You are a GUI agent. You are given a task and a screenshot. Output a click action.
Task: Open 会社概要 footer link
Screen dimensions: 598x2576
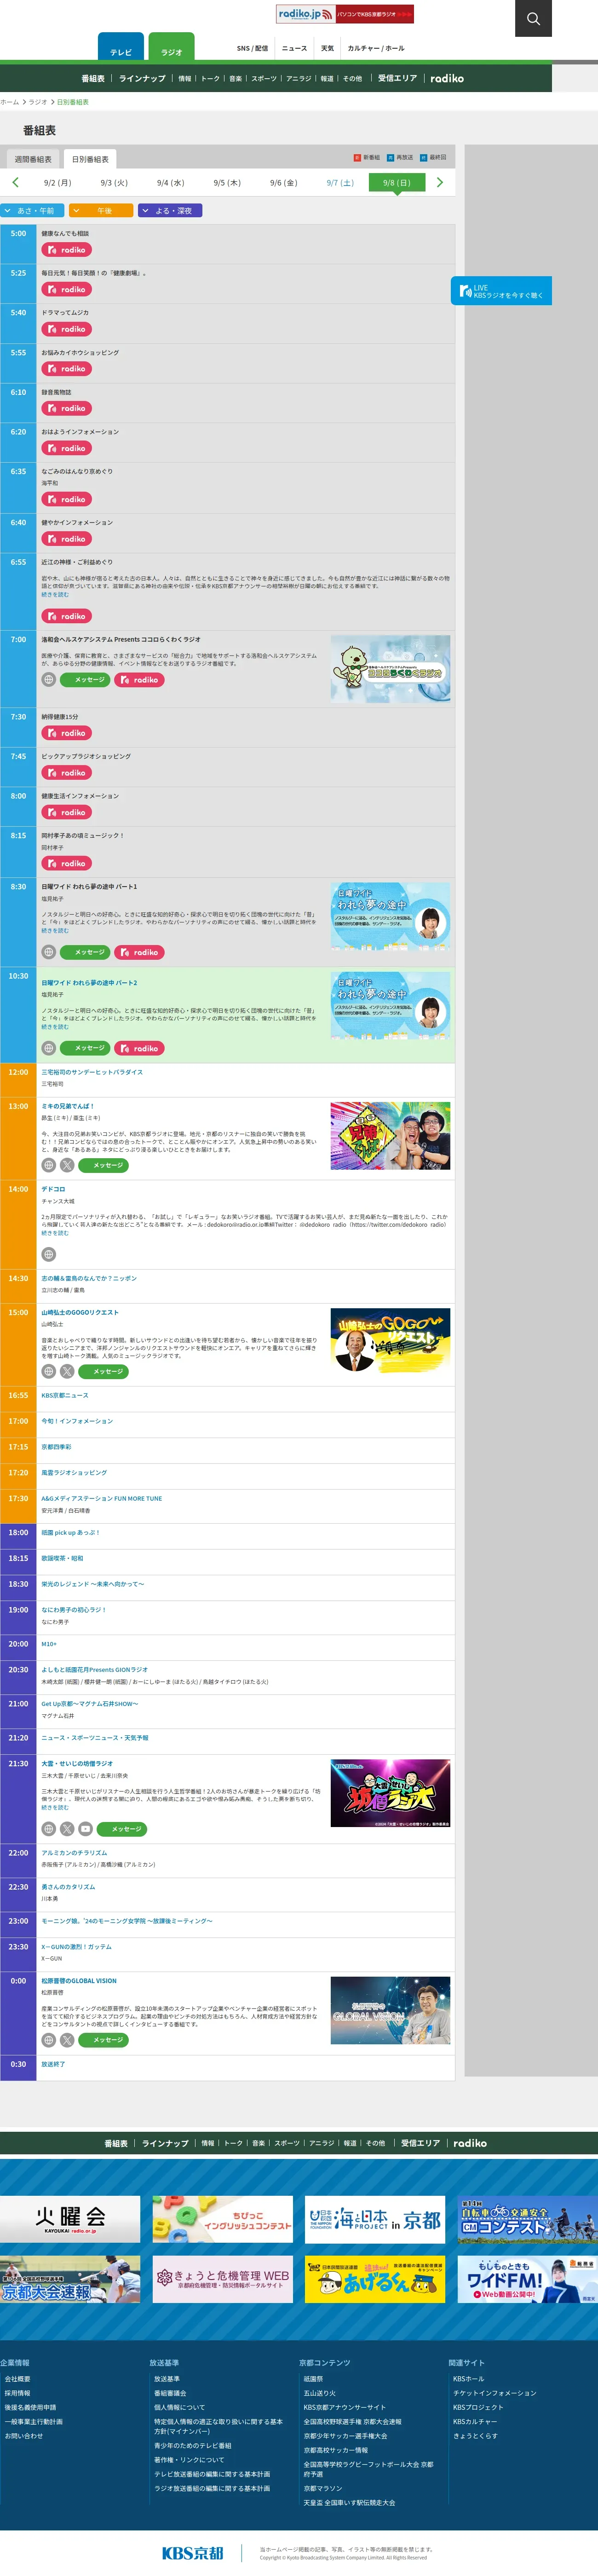17,2379
